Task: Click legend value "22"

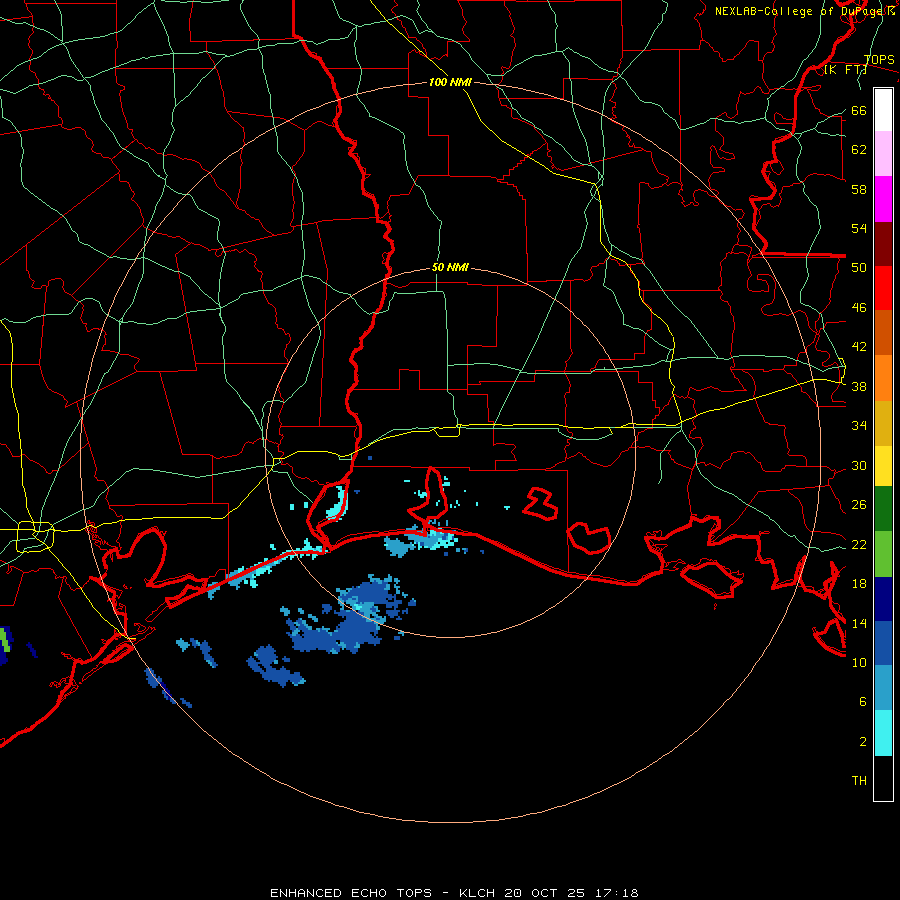Action: (x=859, y=545)
